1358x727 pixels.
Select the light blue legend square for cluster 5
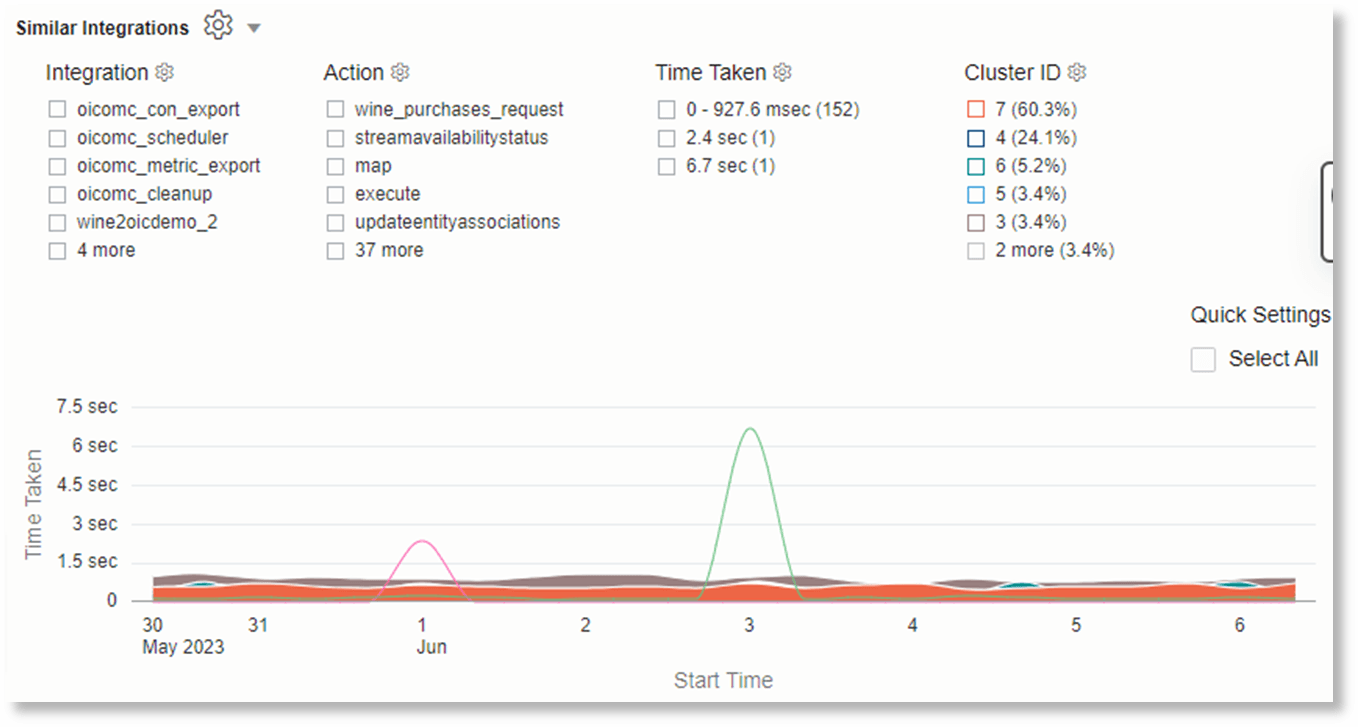[x=975, y=193]
